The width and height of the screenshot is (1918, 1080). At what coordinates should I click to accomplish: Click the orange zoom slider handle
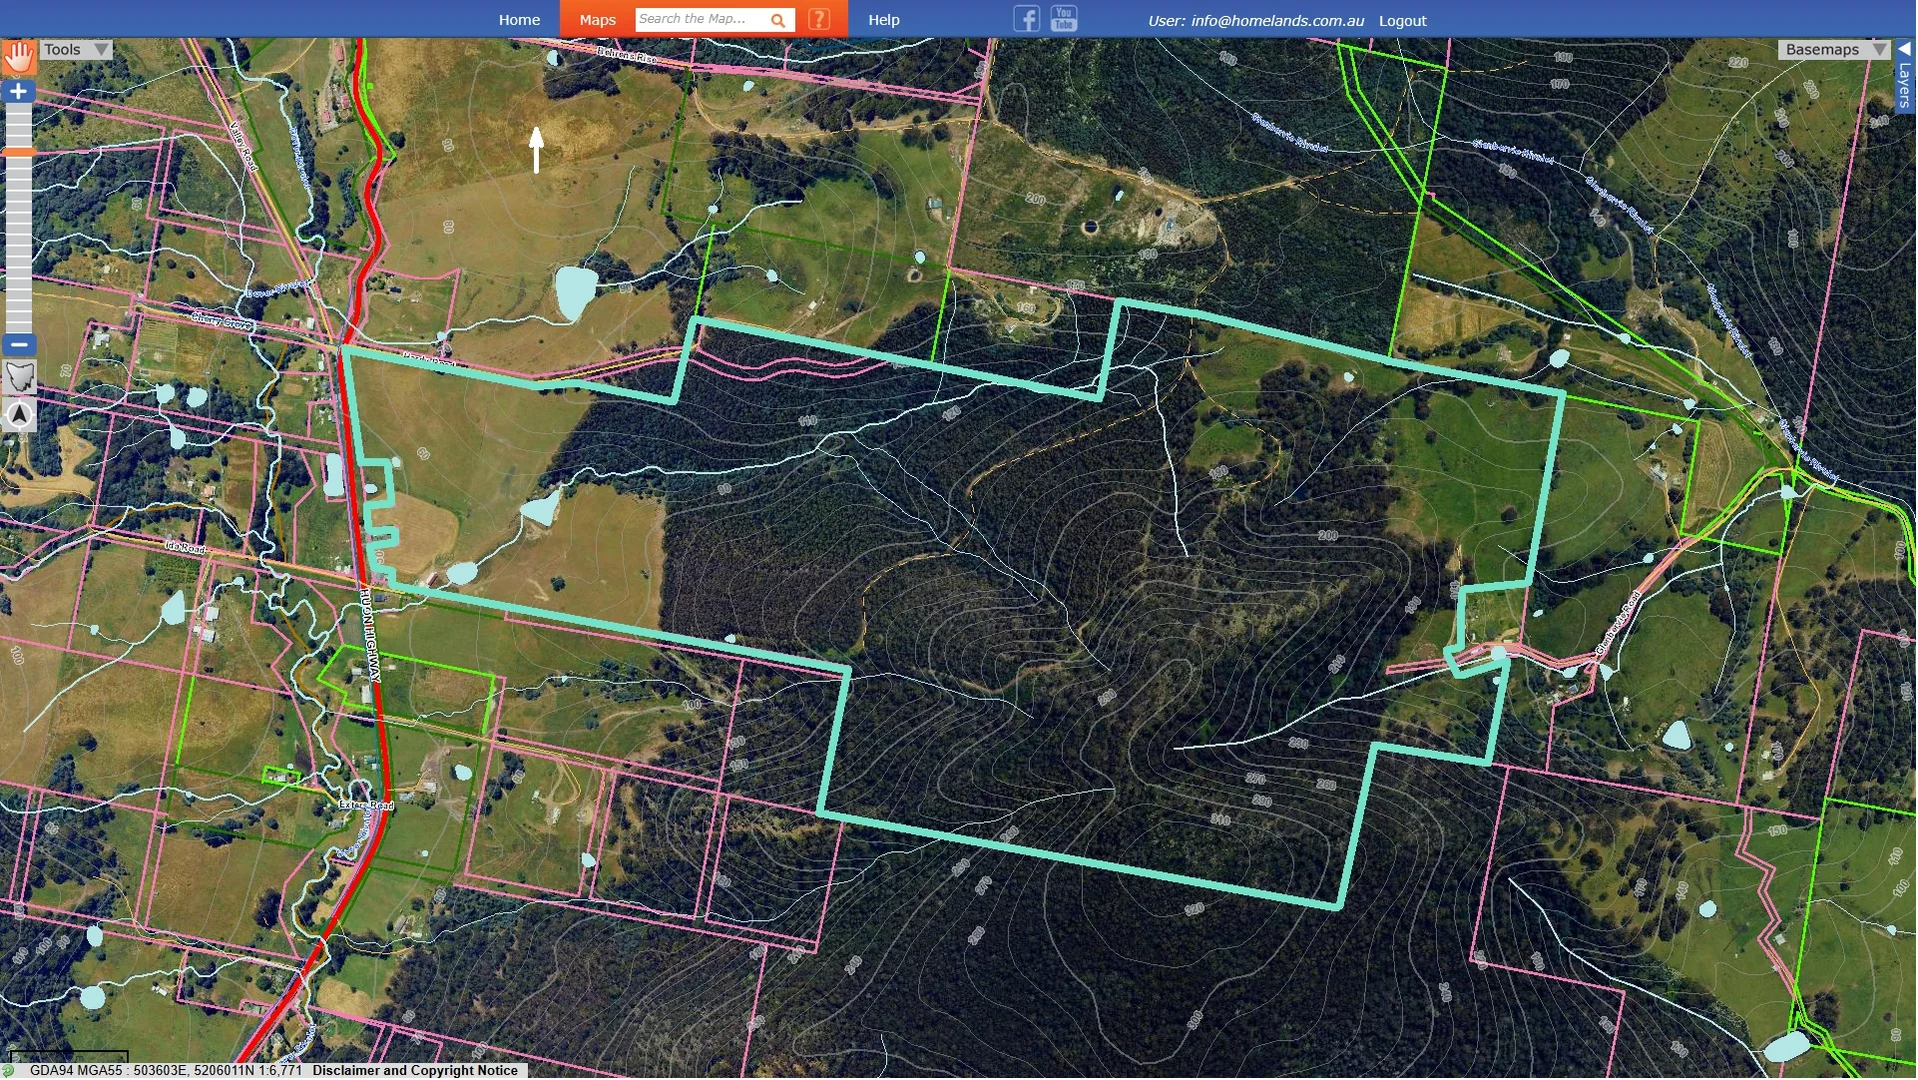[x=18, y=151]
